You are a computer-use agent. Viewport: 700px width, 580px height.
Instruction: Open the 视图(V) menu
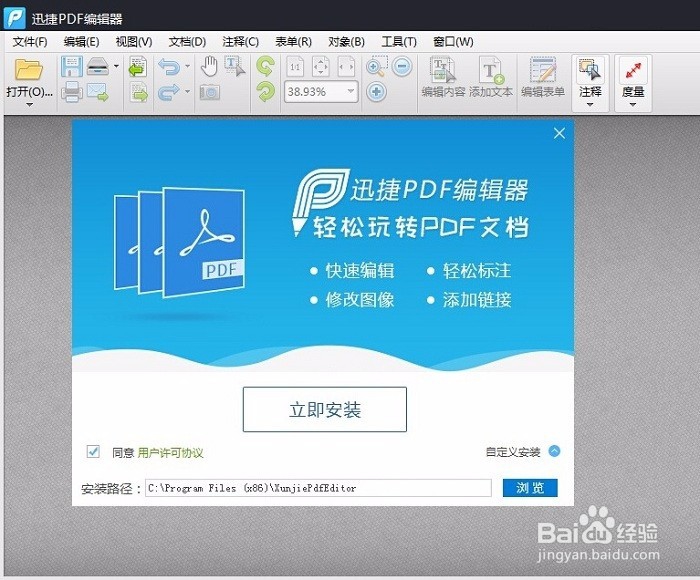coord(134,42)
